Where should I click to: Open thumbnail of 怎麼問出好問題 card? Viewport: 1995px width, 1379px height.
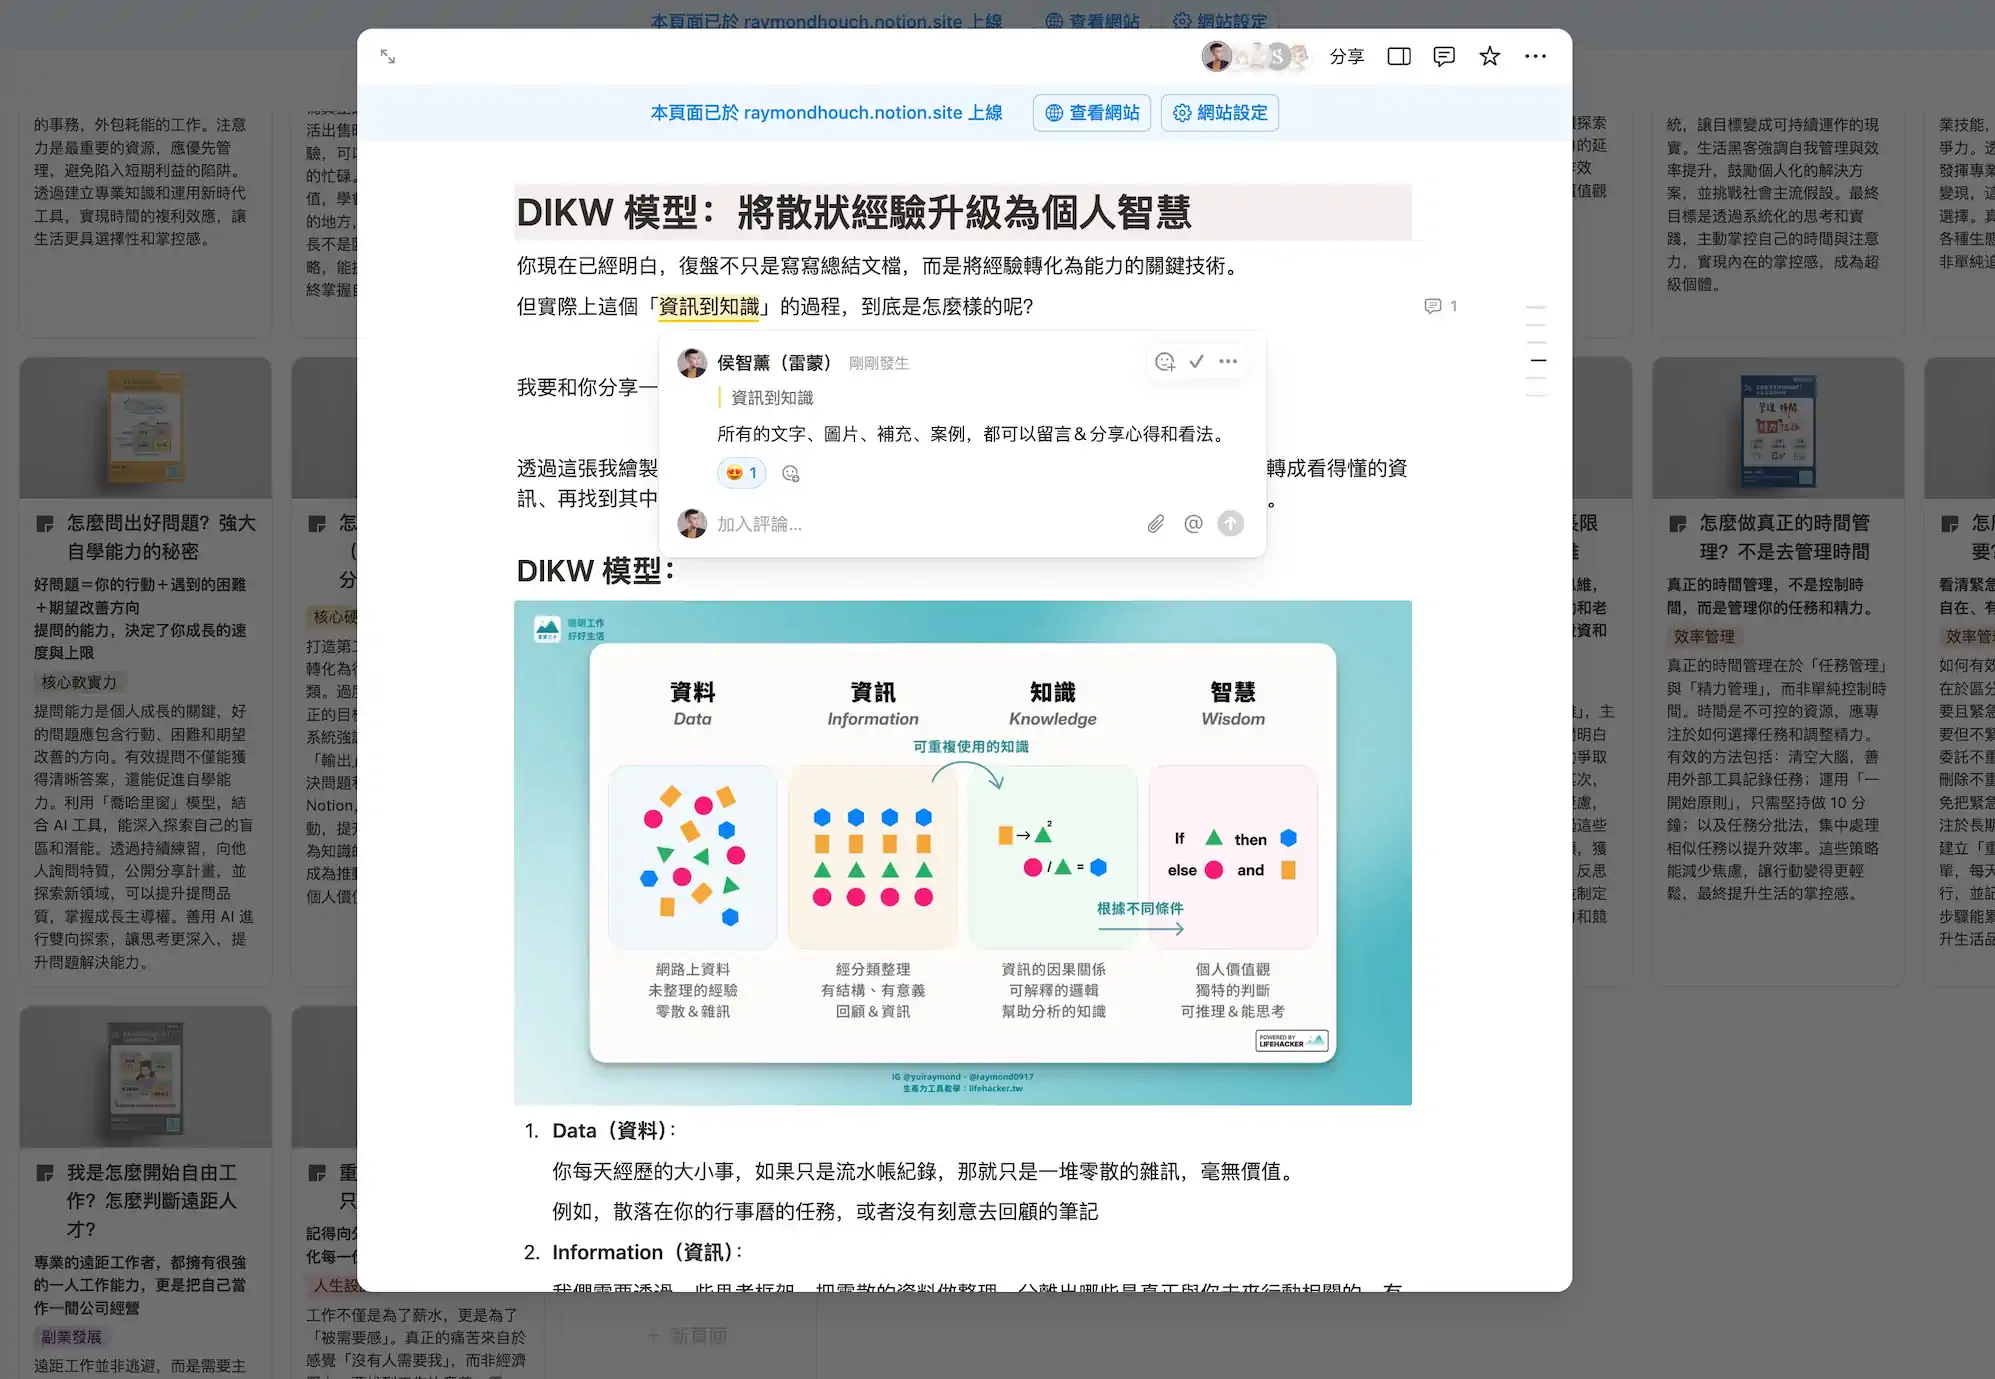tap(146, 428)
